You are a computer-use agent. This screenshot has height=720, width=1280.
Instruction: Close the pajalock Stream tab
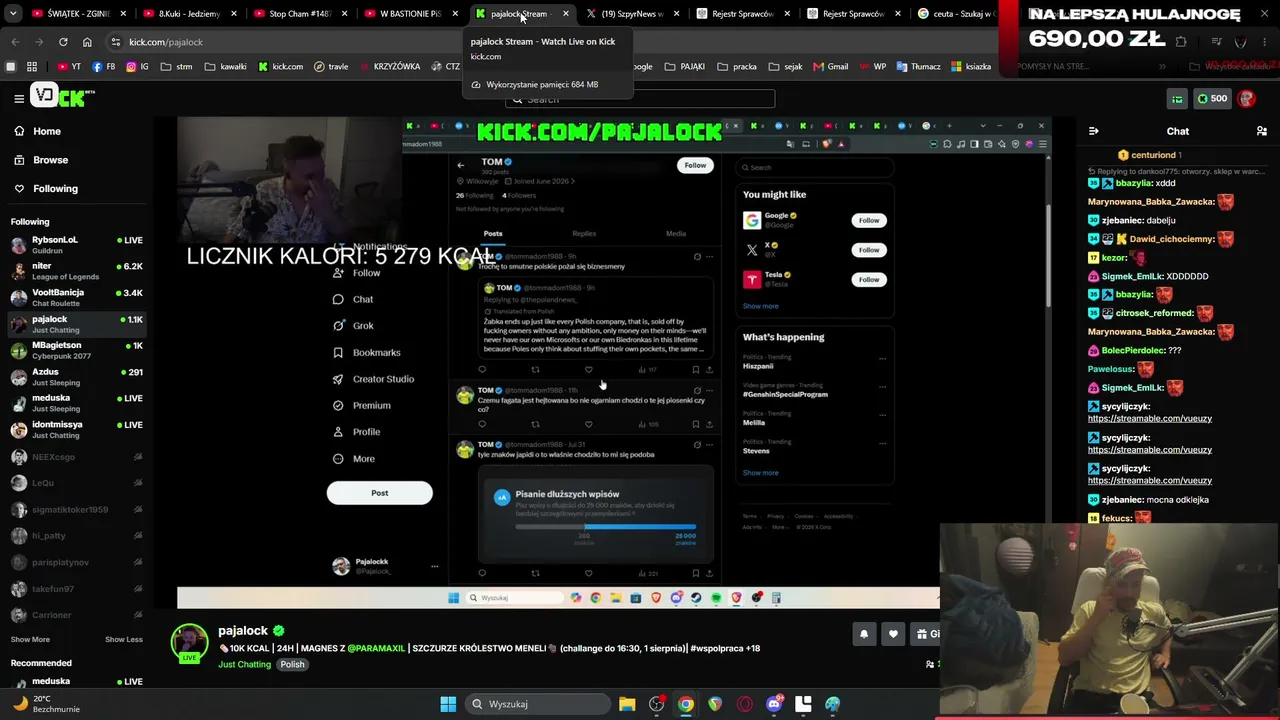coord(565,14)
